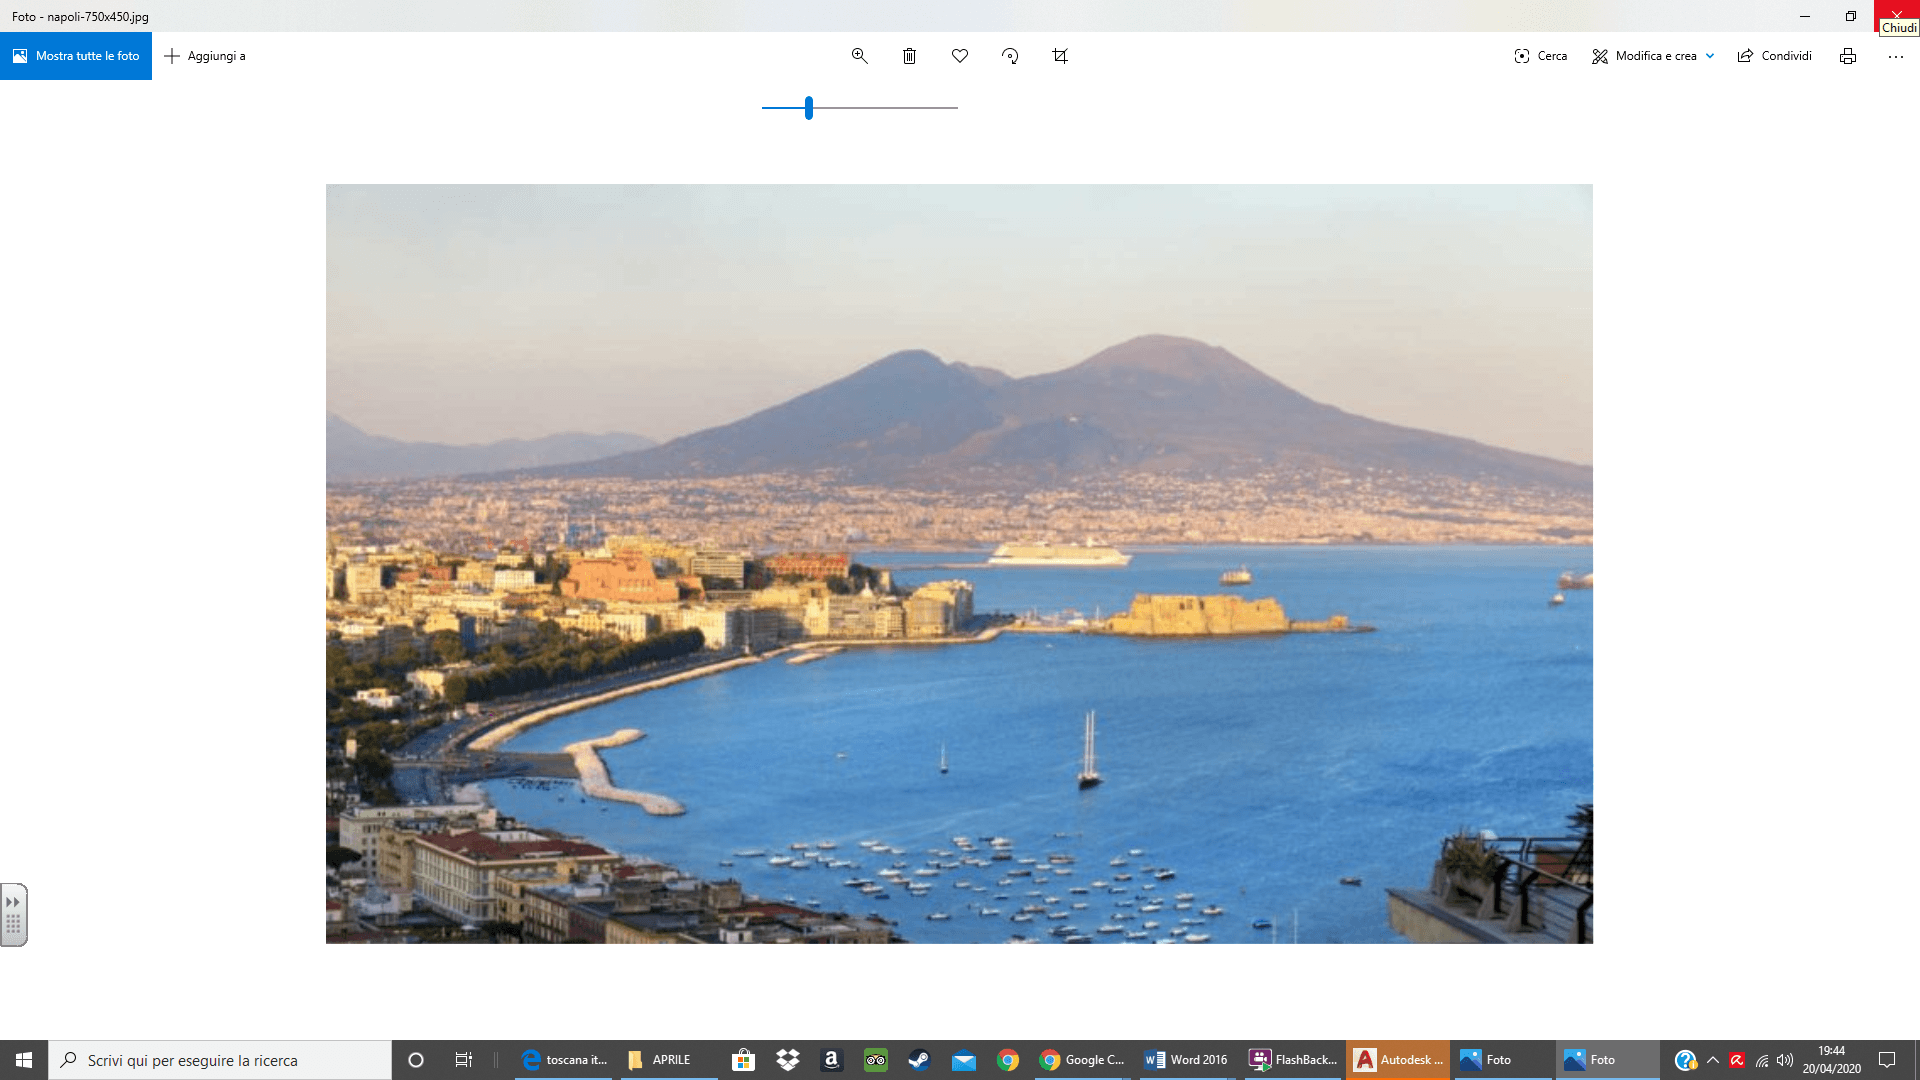This screenshot has height=1080, width=1920.
Task: Delete photo with trash icon
Action: coord(909,56)
